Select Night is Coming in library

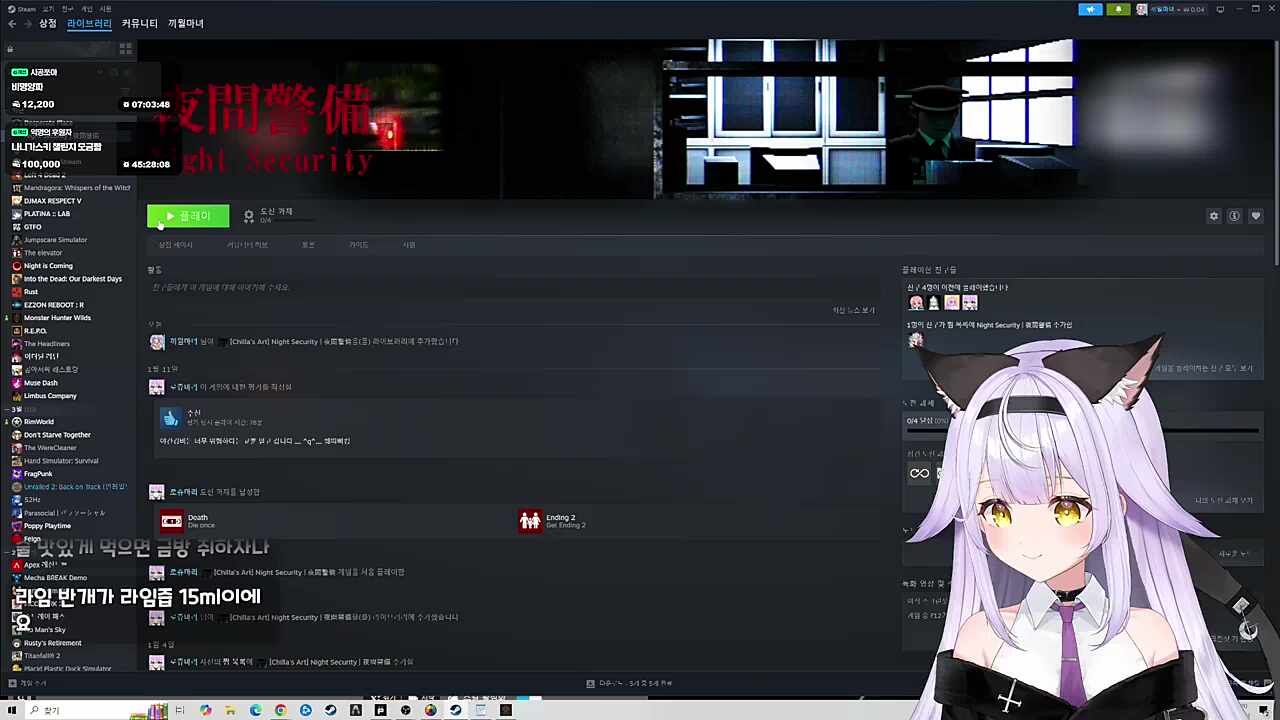click(x=48, y=266)
